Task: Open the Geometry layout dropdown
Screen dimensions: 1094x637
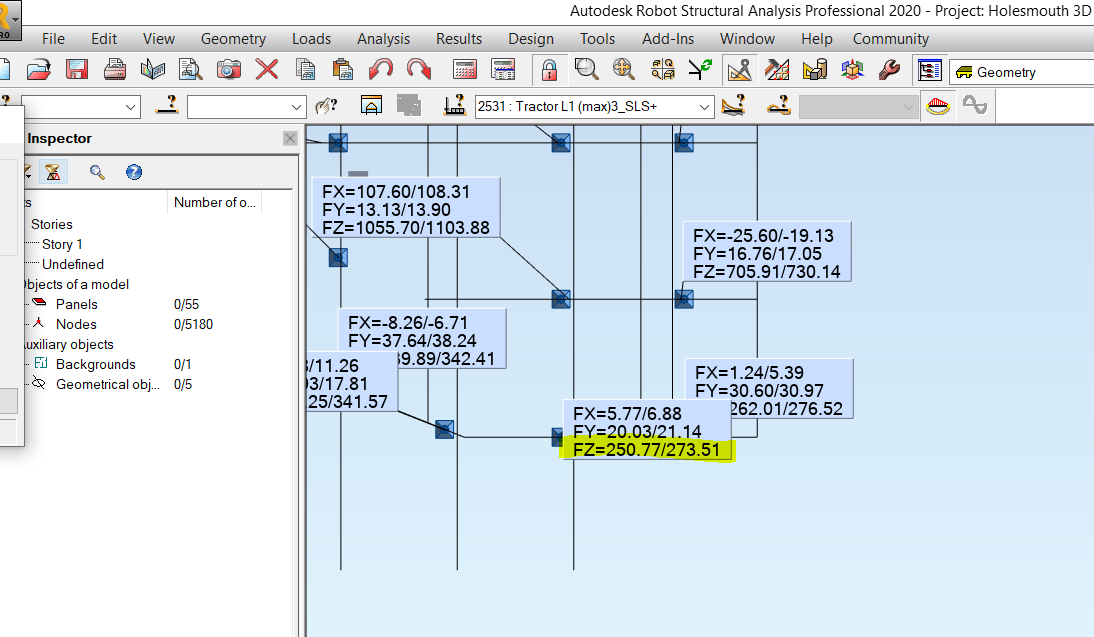Action: coord(1022,72)
